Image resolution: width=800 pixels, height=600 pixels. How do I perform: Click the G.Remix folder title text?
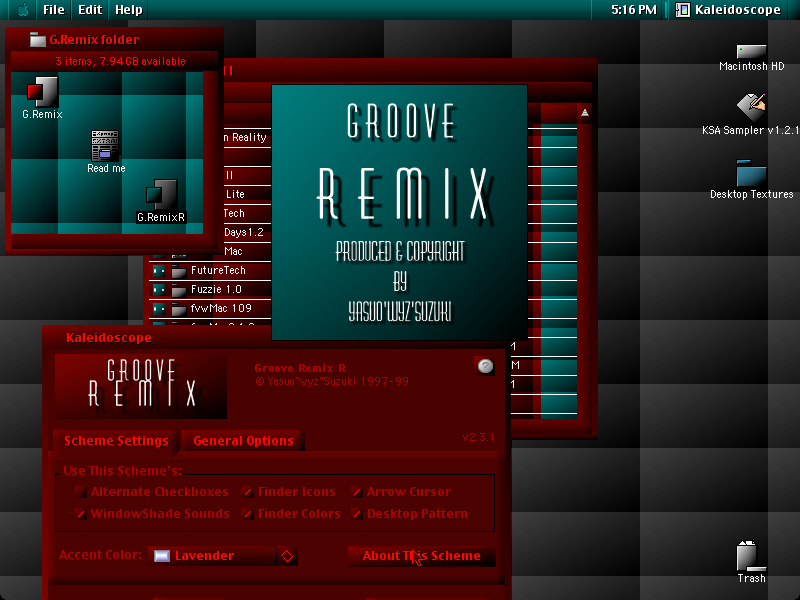click(94, 39)
